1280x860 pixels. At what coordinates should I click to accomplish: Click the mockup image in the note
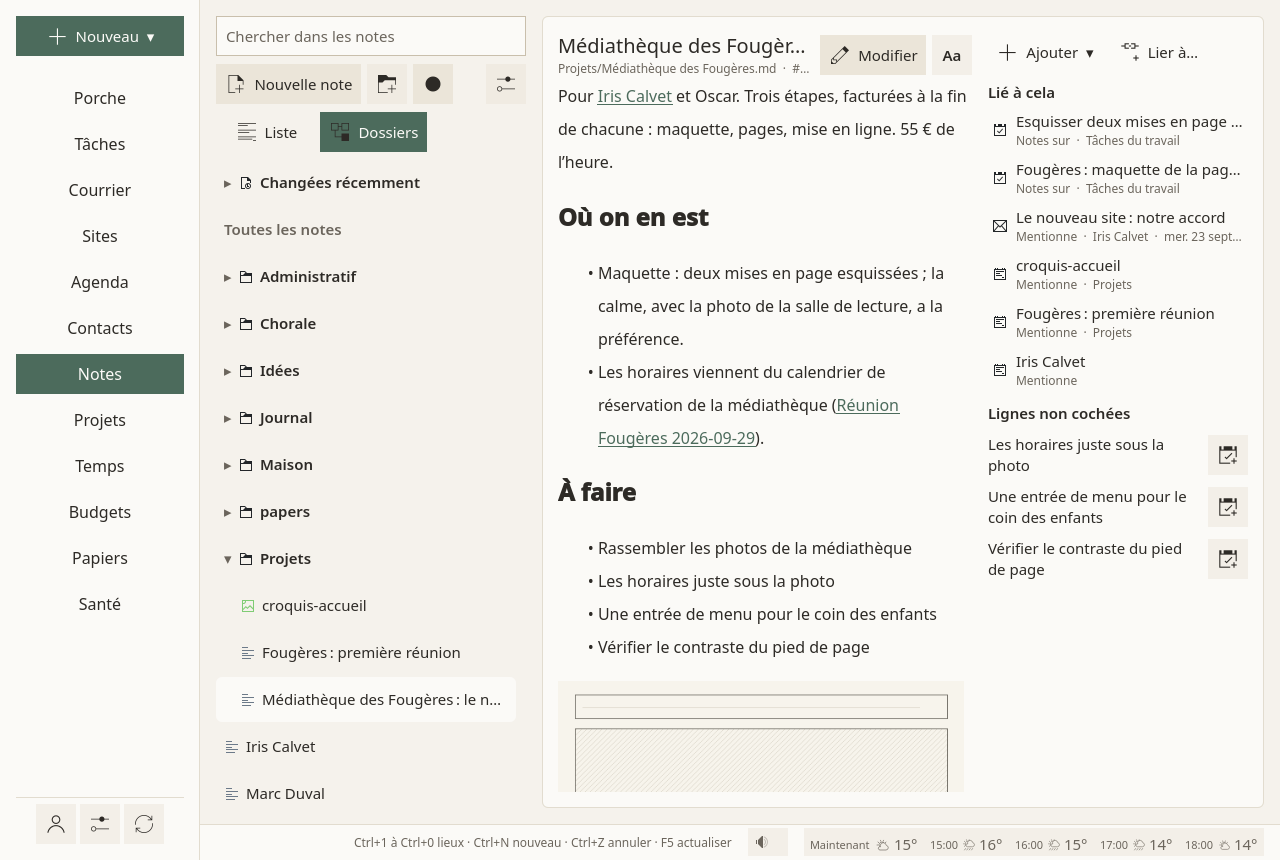(761, 737)
